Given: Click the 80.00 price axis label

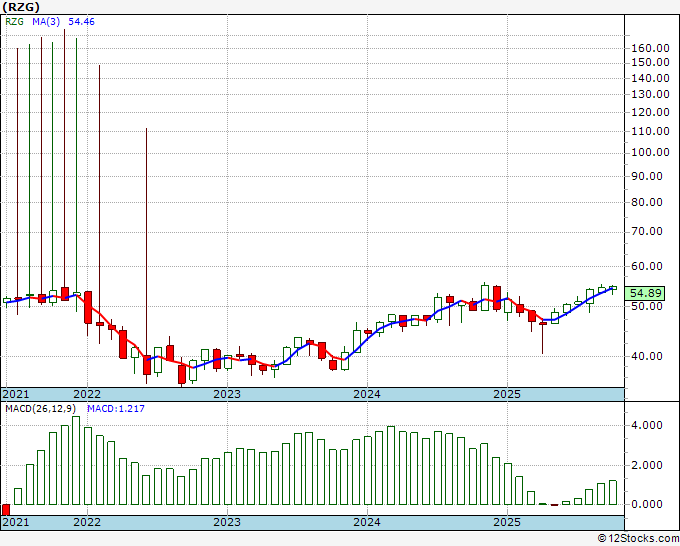Looking at the screenshot, I should pyautogui.click(x=647, y=203).
